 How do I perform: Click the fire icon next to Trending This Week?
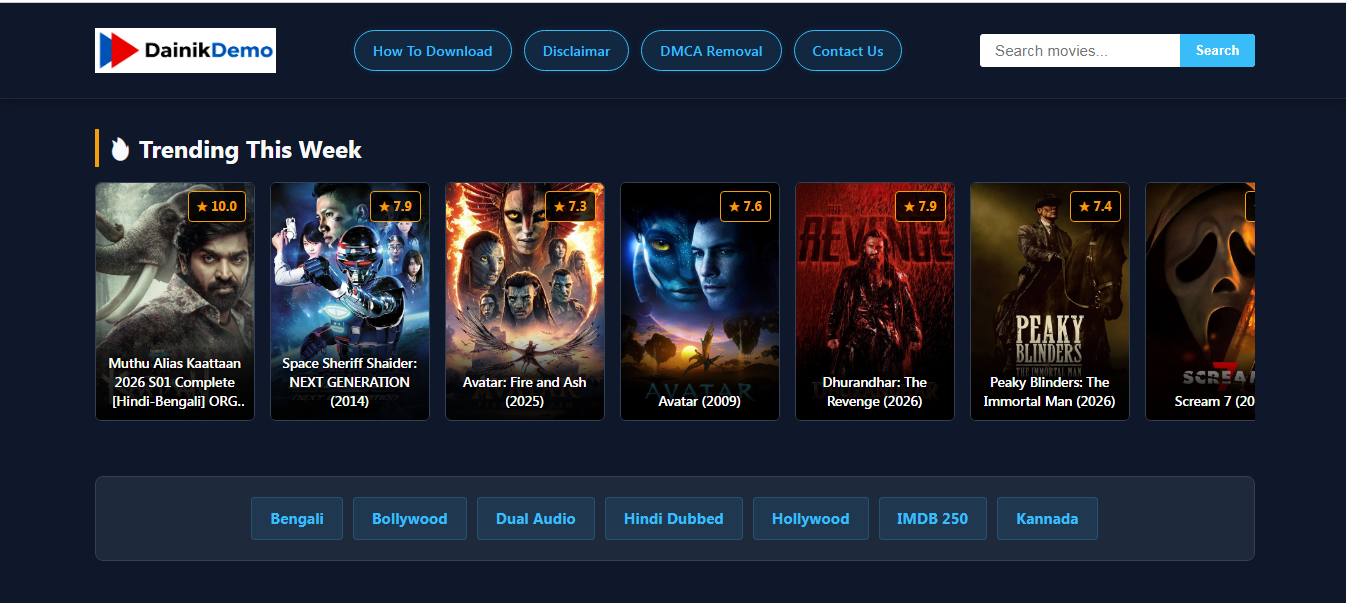tap(120, 148)
